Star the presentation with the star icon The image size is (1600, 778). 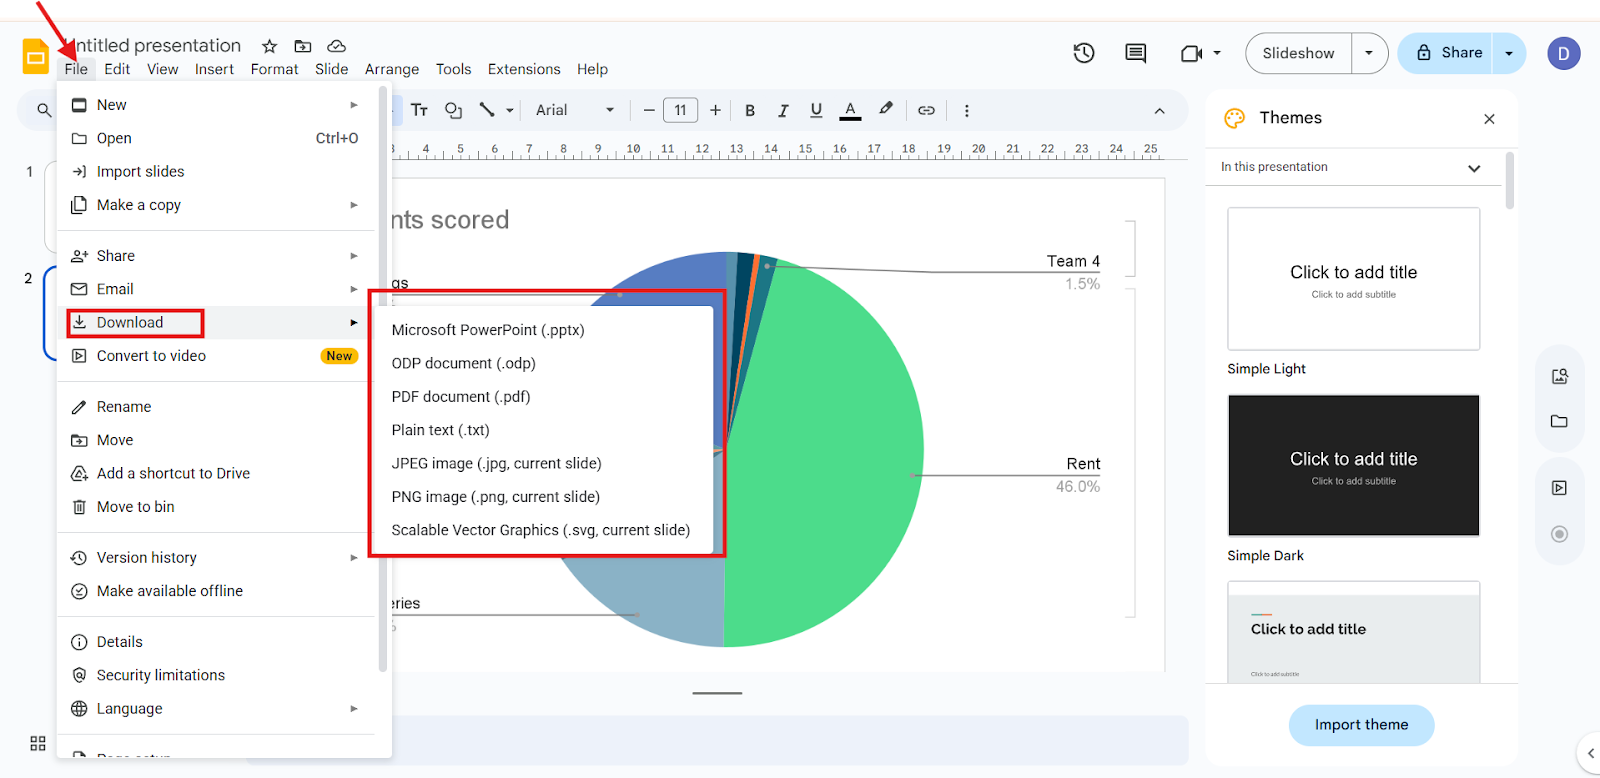tap(269, 46)
